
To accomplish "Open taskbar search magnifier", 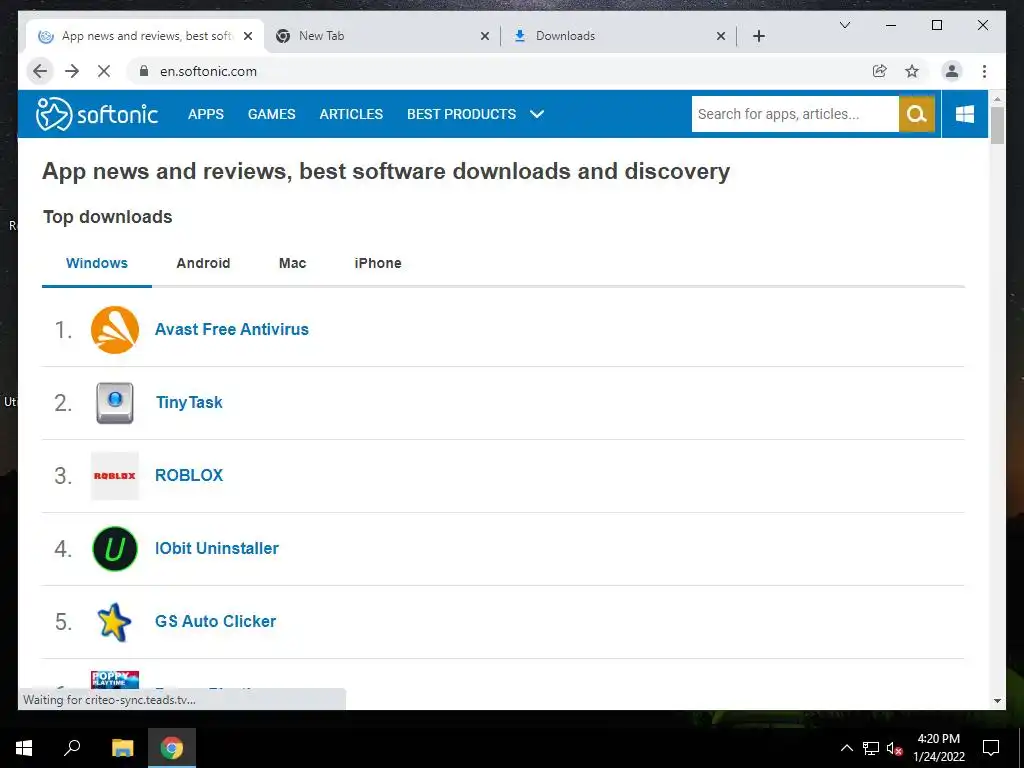I will [72, 748].
